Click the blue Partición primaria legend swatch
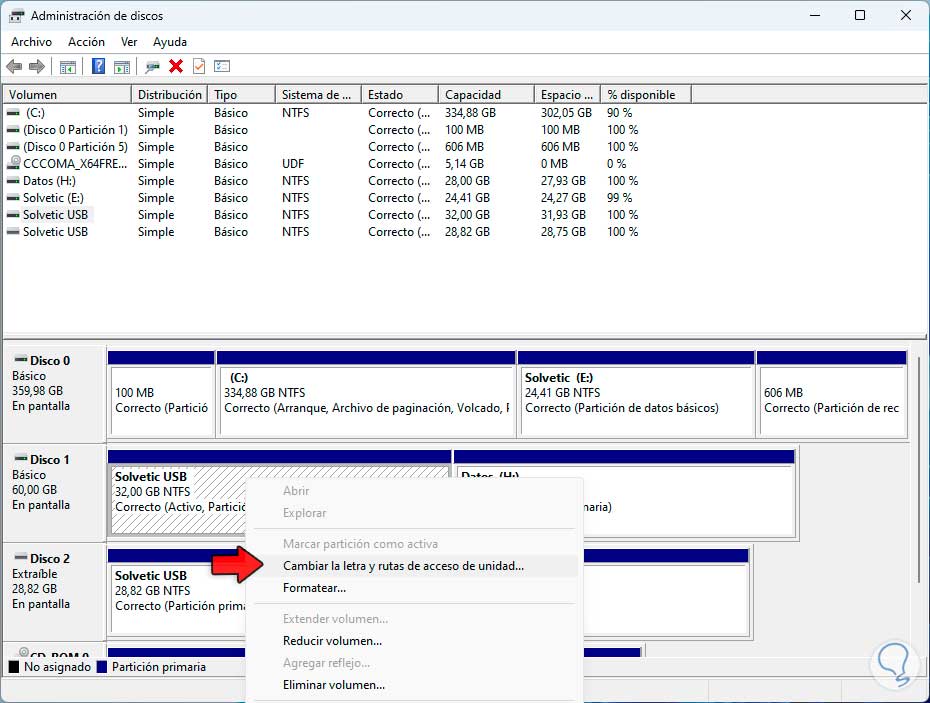The height and width of the screenshot is (703, 930). pyautogui.click(x=102, y=667)
